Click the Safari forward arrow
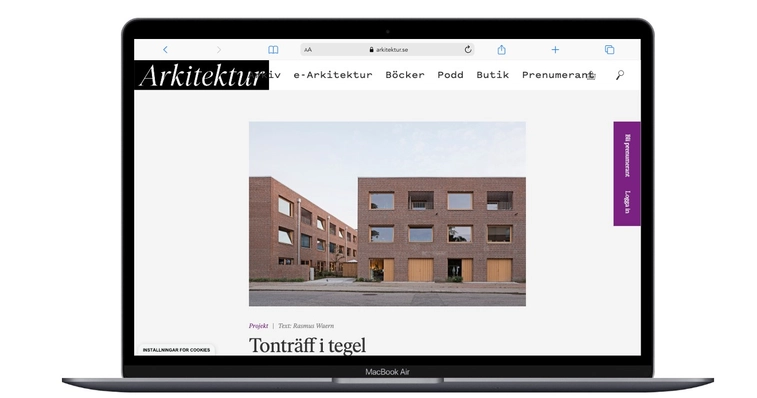This screenshot has height=398, width=757. (x=219, y=50)
